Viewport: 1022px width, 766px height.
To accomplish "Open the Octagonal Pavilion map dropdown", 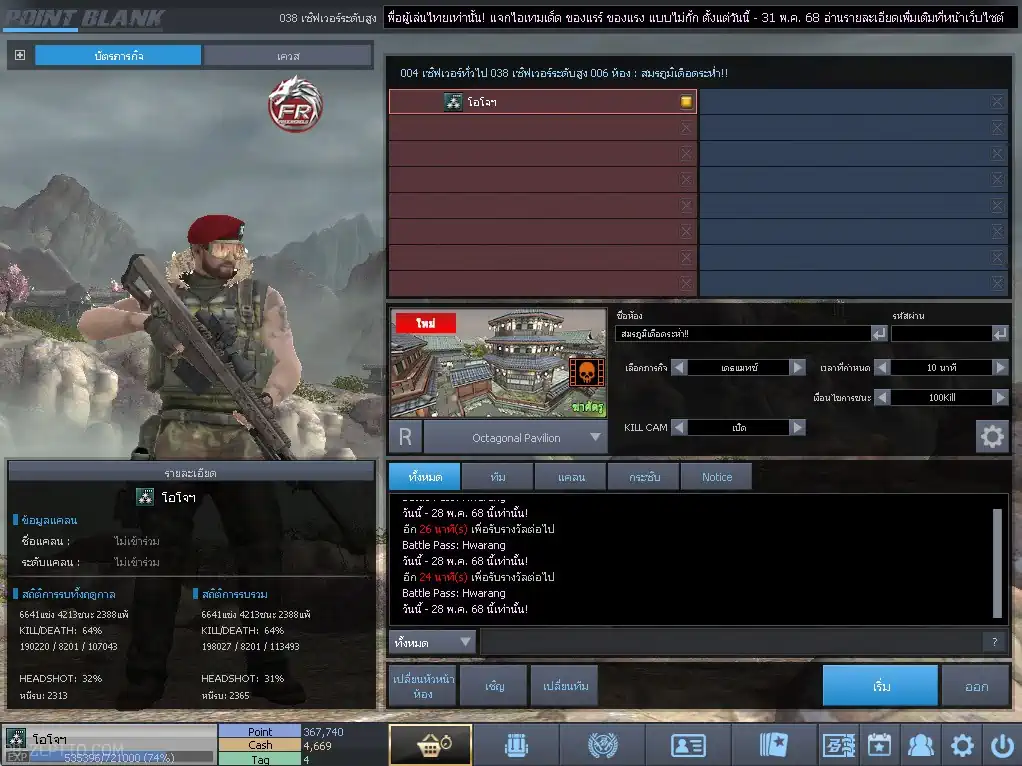I will pyautogui.click(x=596, y=438).
